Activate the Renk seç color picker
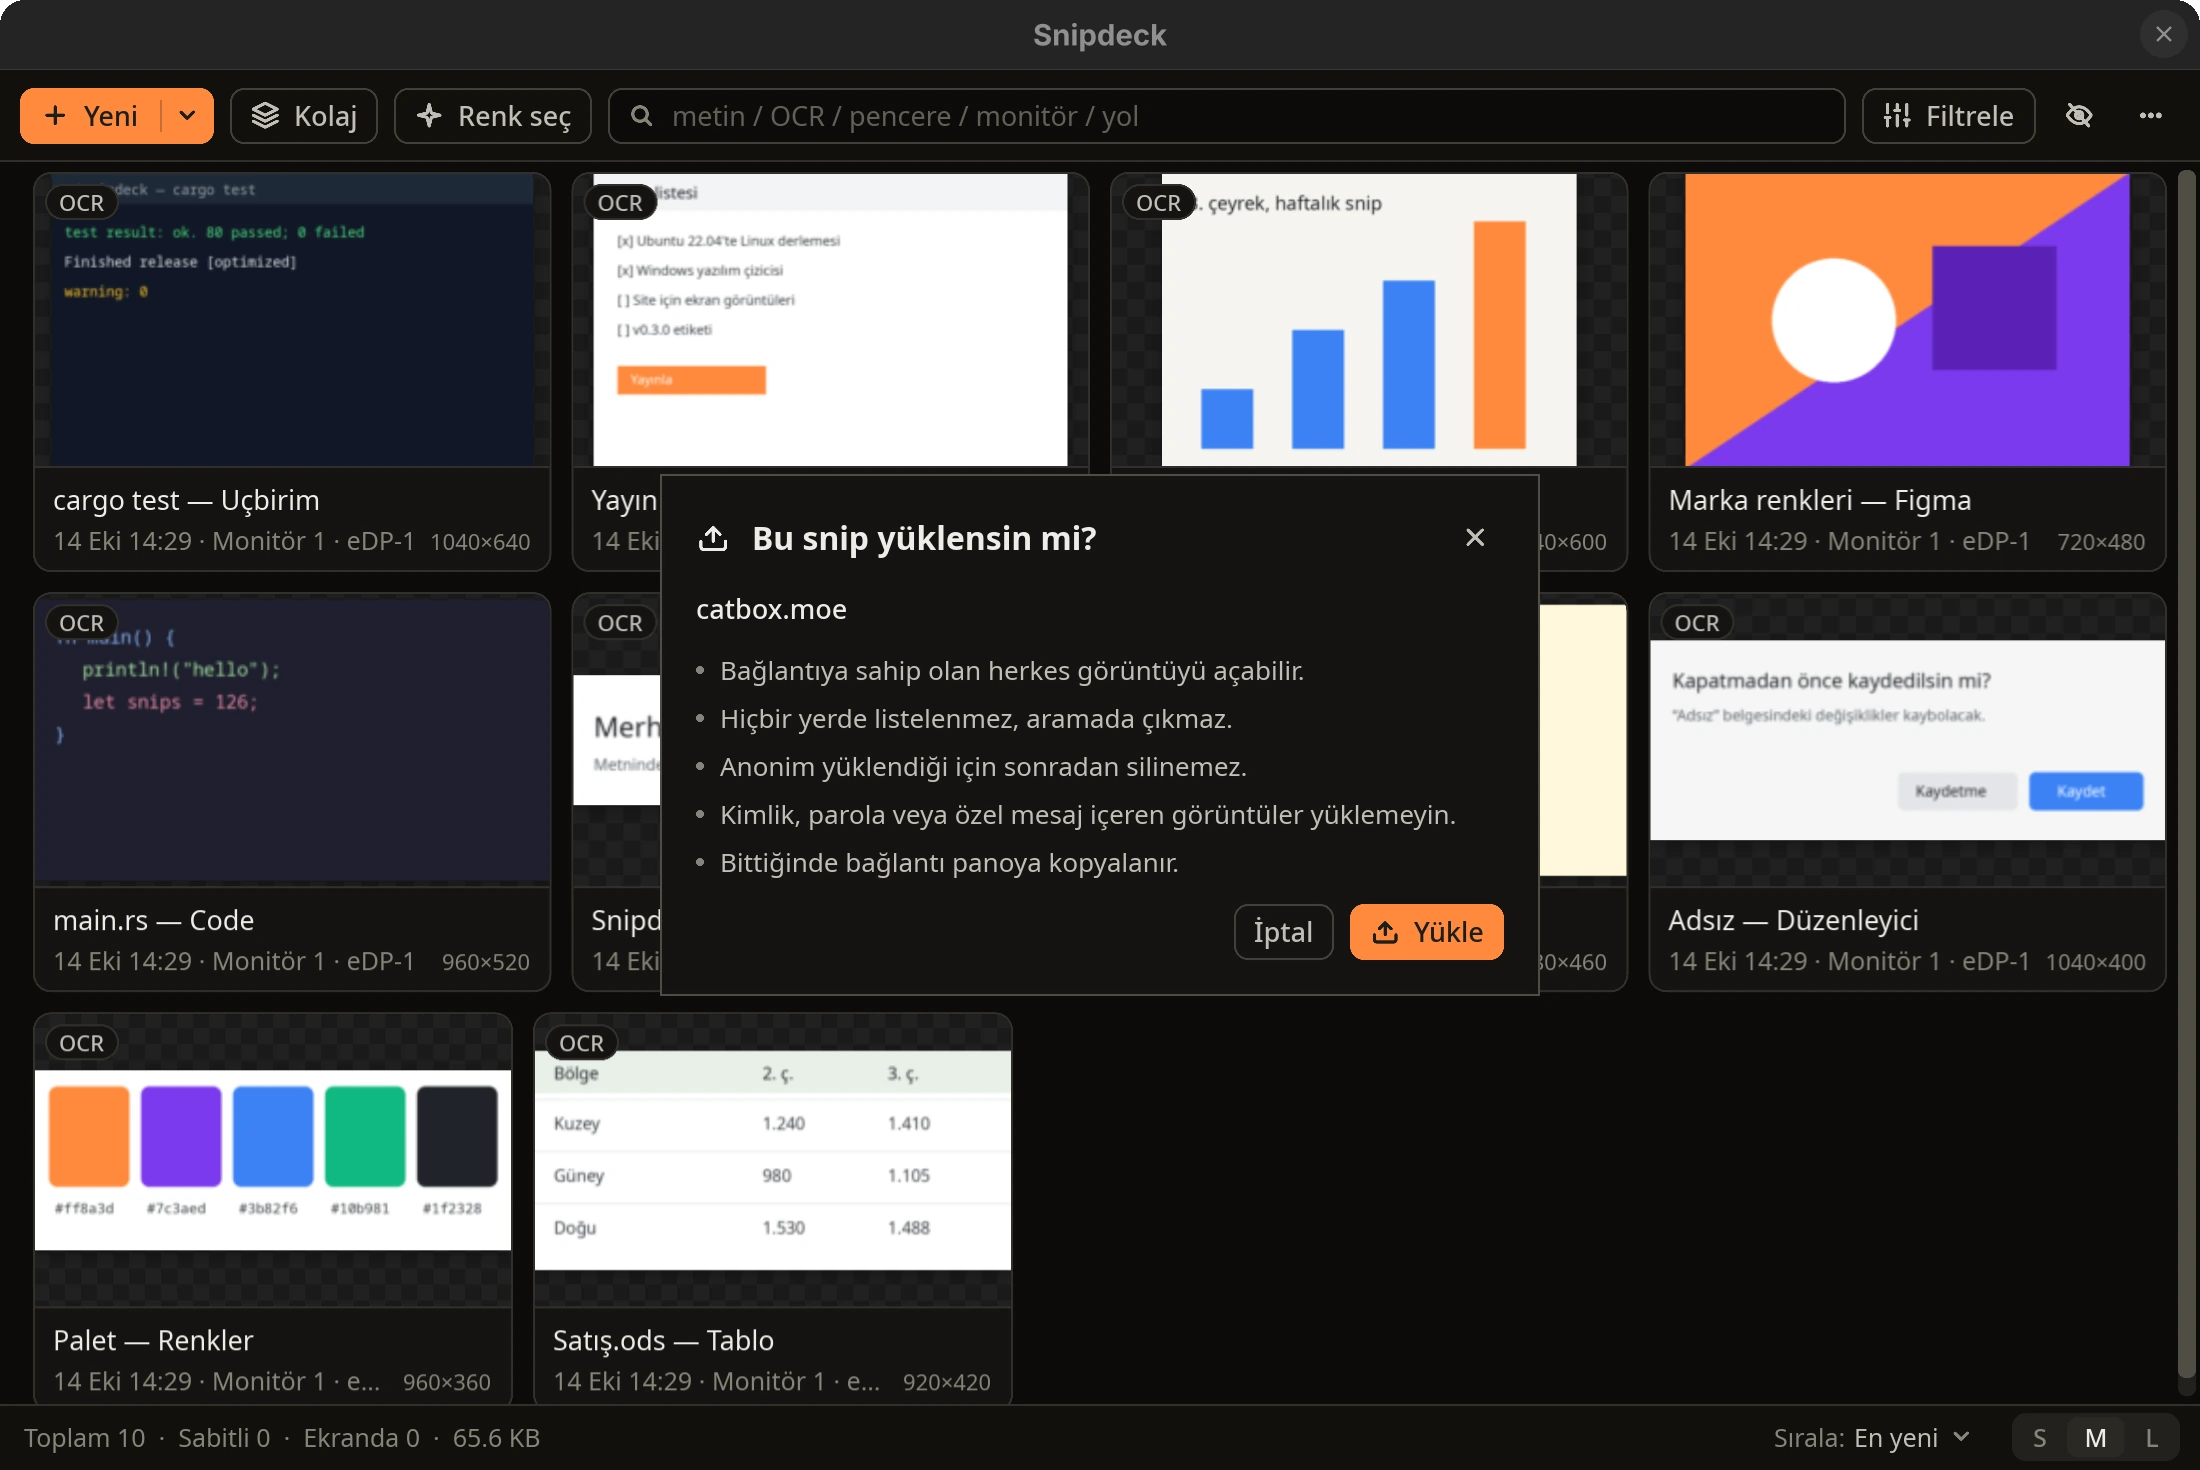Image resolution: width=2200 pixels, height=1470 pixels. [493, 116]
